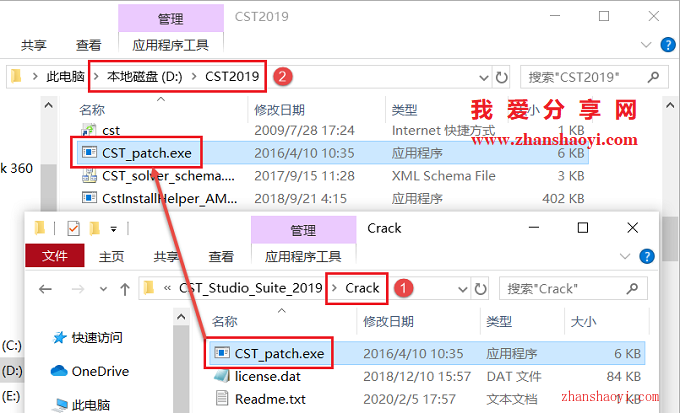Click the Readme.txt file icon
Screen dimensions: 680x413
(x=222, y=398)
